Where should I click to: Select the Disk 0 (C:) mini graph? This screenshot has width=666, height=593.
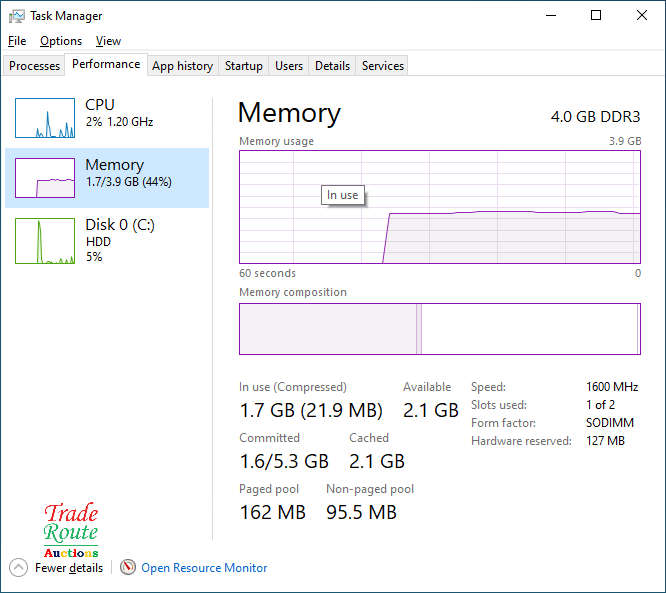[x=45, y=241]
